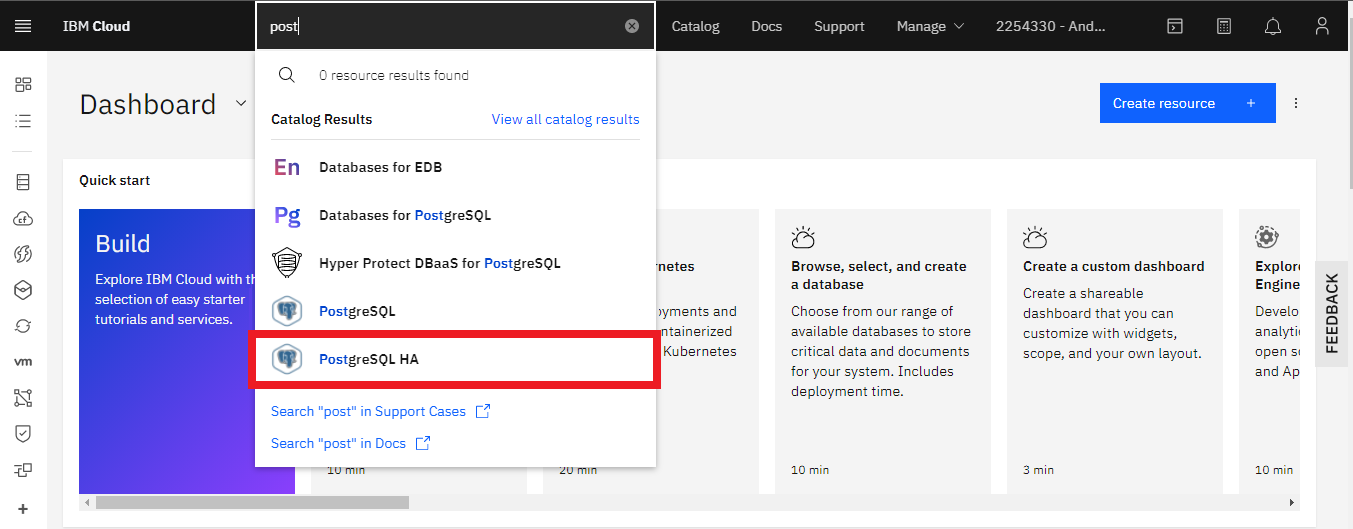Clear the search field with X icon
The width and height of the screenshot is (1353, 529).
[x=632, y=26]
